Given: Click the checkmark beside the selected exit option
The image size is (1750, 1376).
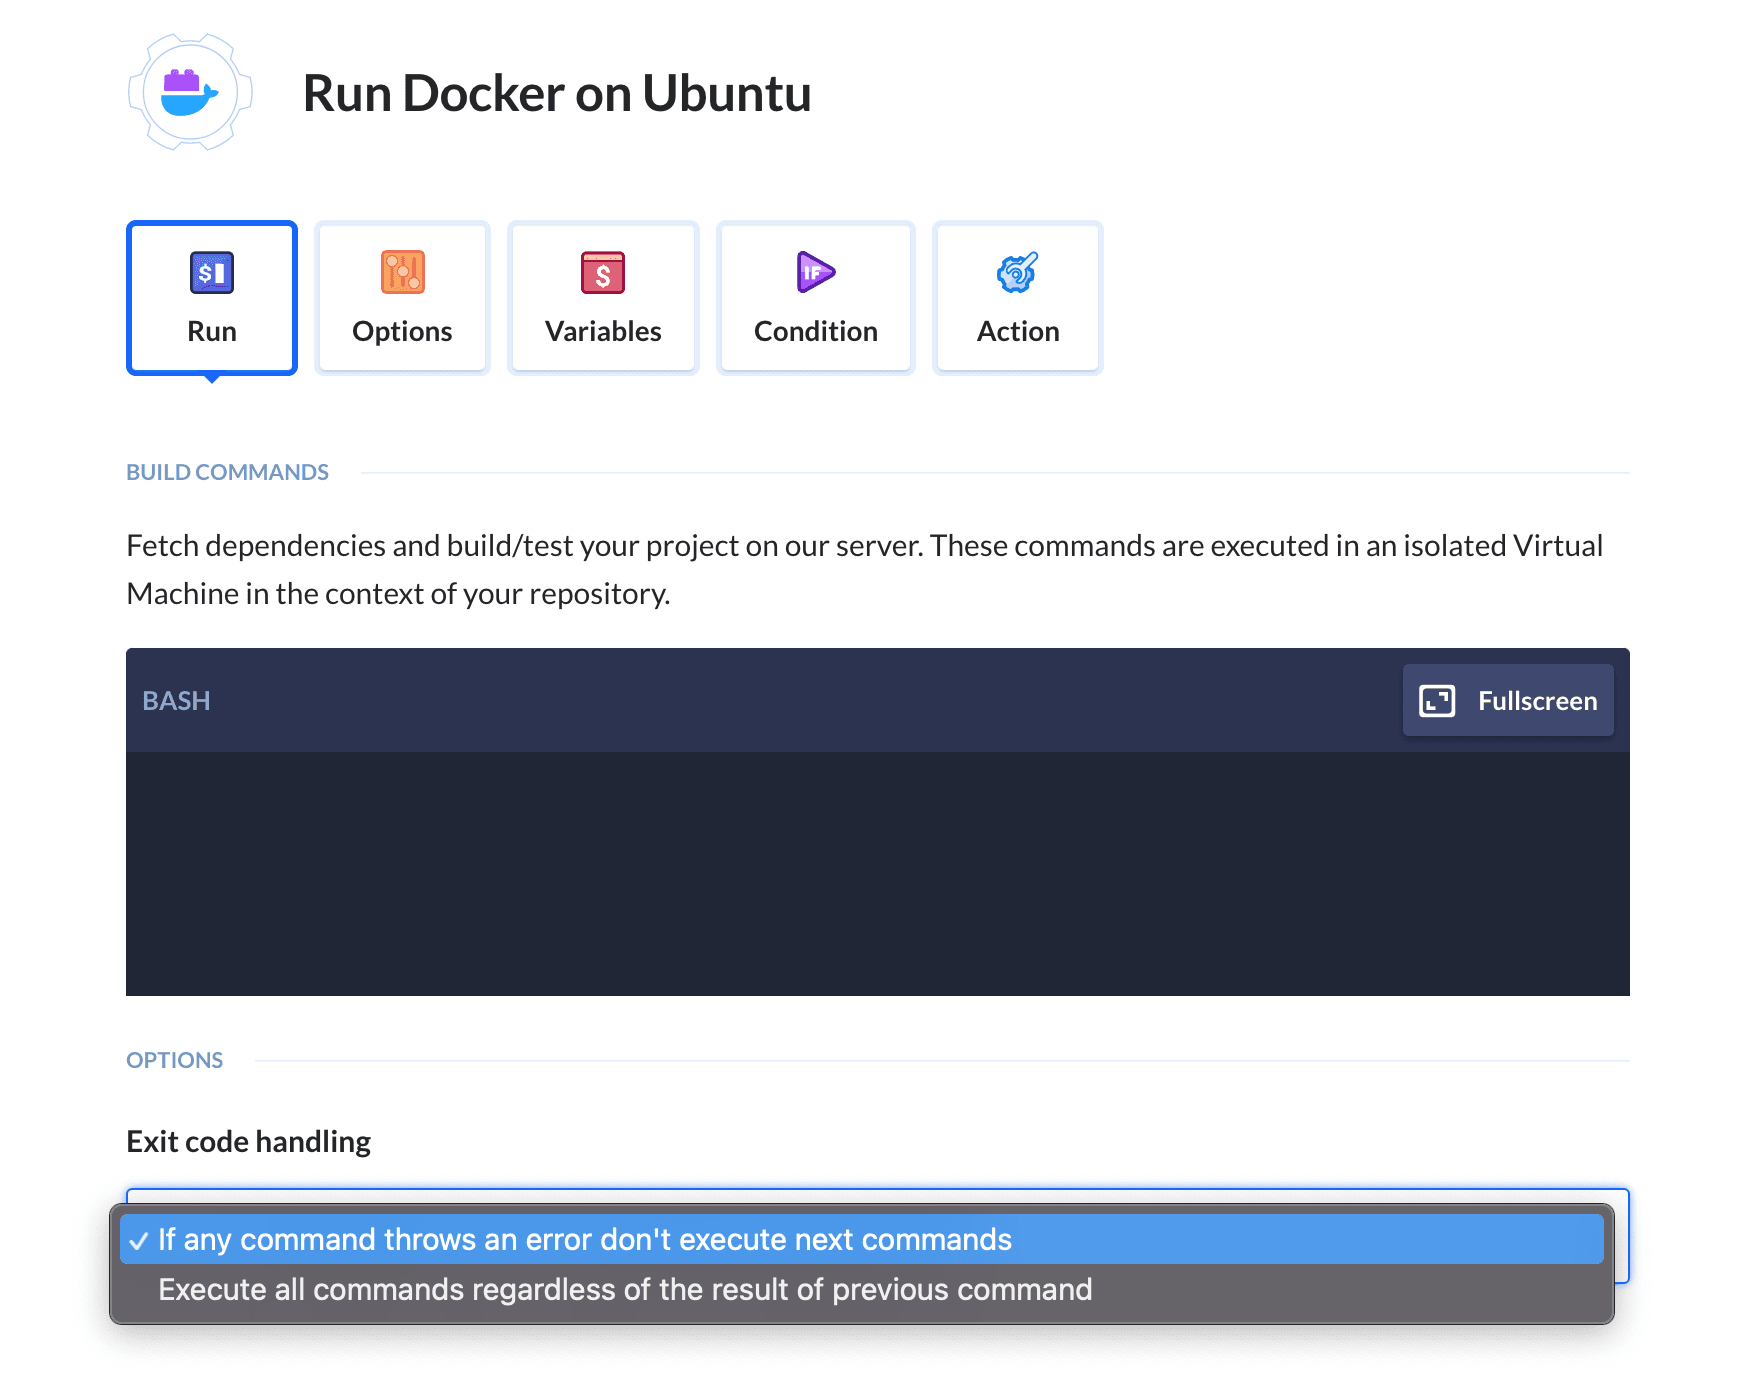Looking at the screenshot, I should pos(141,1239).
